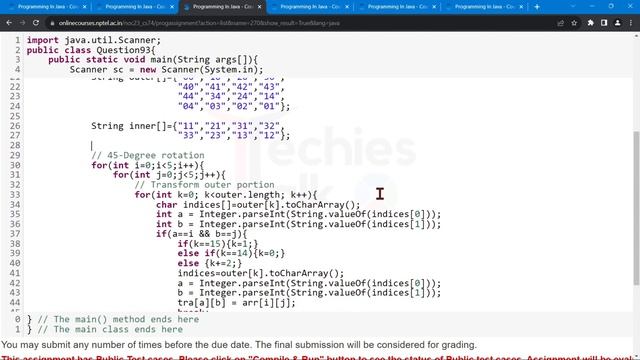The width and height of the screenshot is (640, 360).
Task: Click line number 35 in the gutter
Action: click(15, 214)
